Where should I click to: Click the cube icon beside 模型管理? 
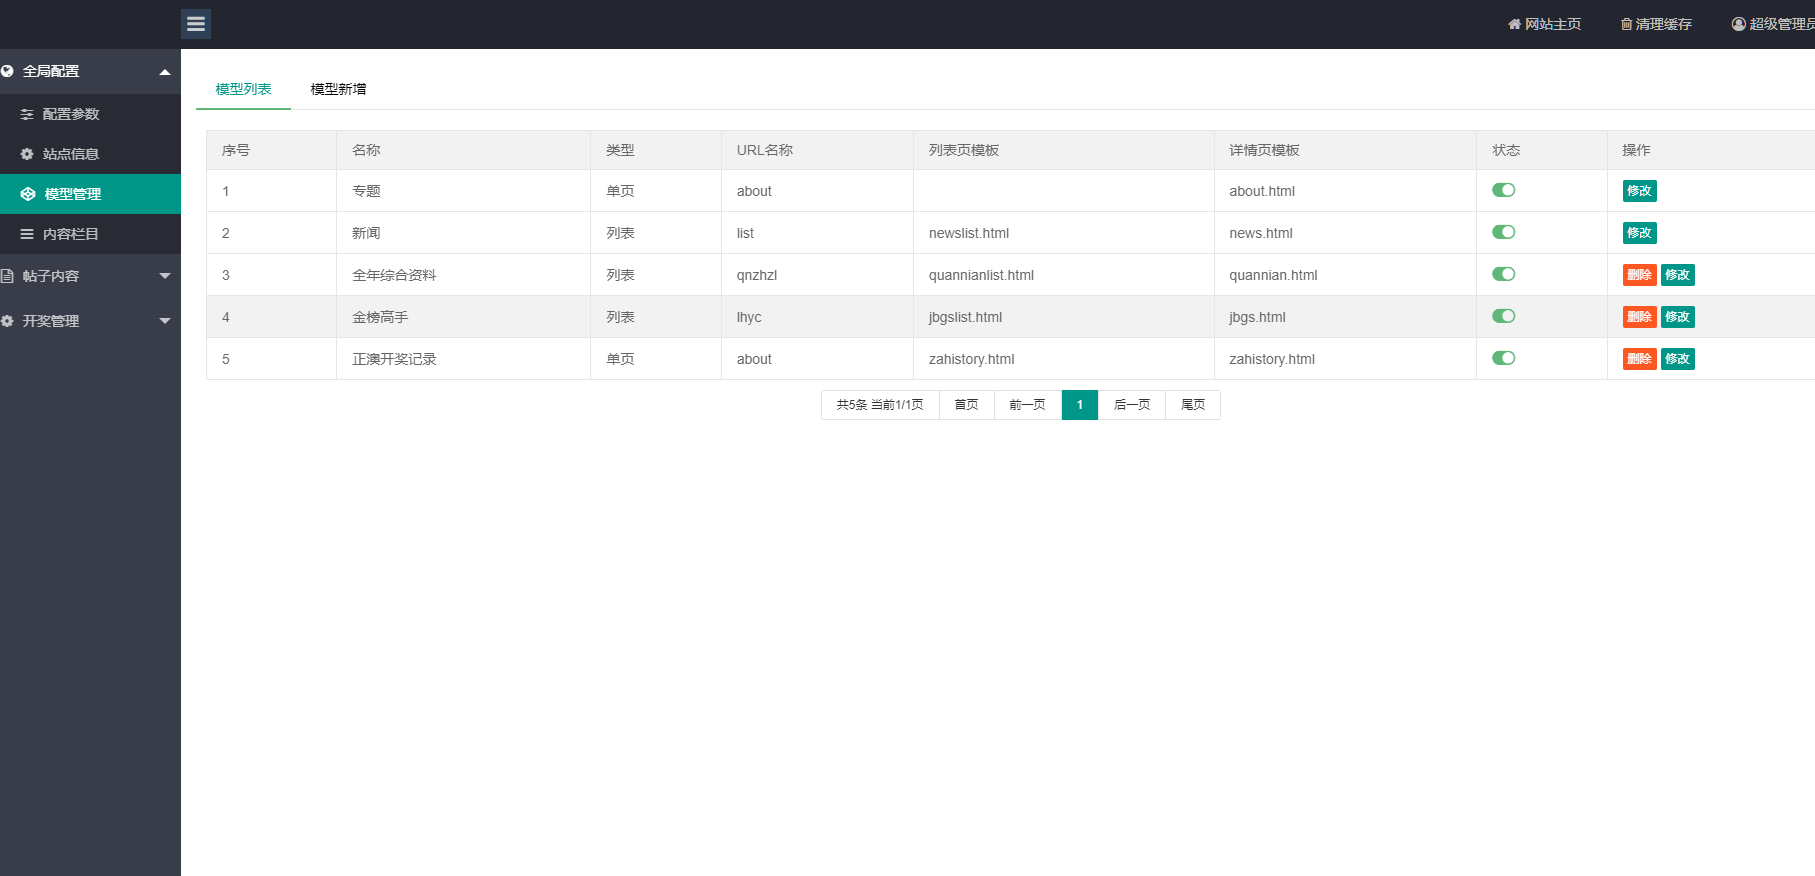click(x=28, y=194)
